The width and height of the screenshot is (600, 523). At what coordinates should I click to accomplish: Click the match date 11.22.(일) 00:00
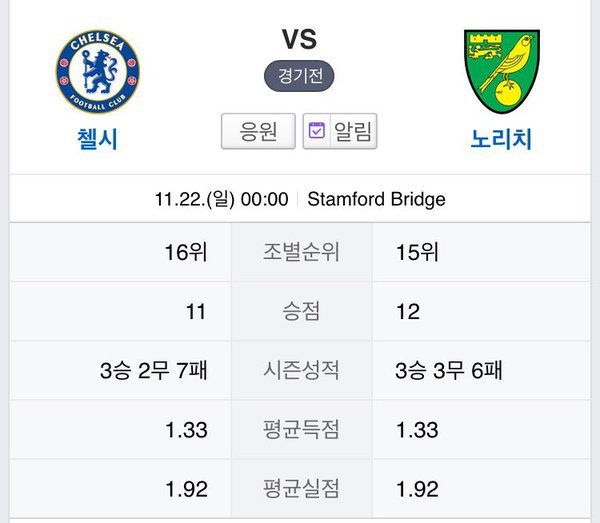coord(222,199)
